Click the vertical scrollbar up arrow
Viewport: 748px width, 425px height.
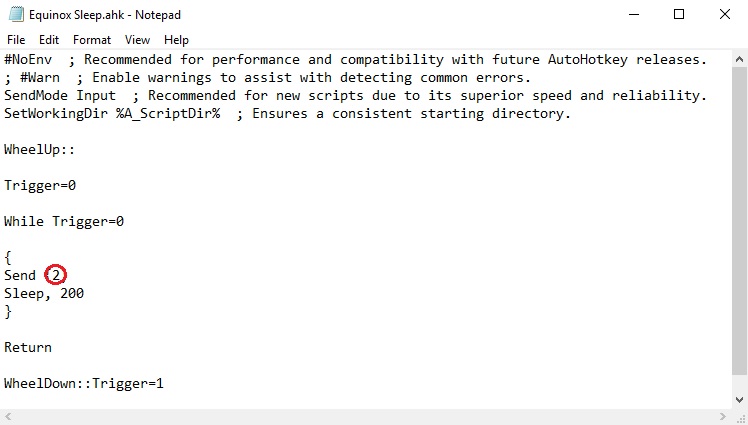click(x=739, y=59)
